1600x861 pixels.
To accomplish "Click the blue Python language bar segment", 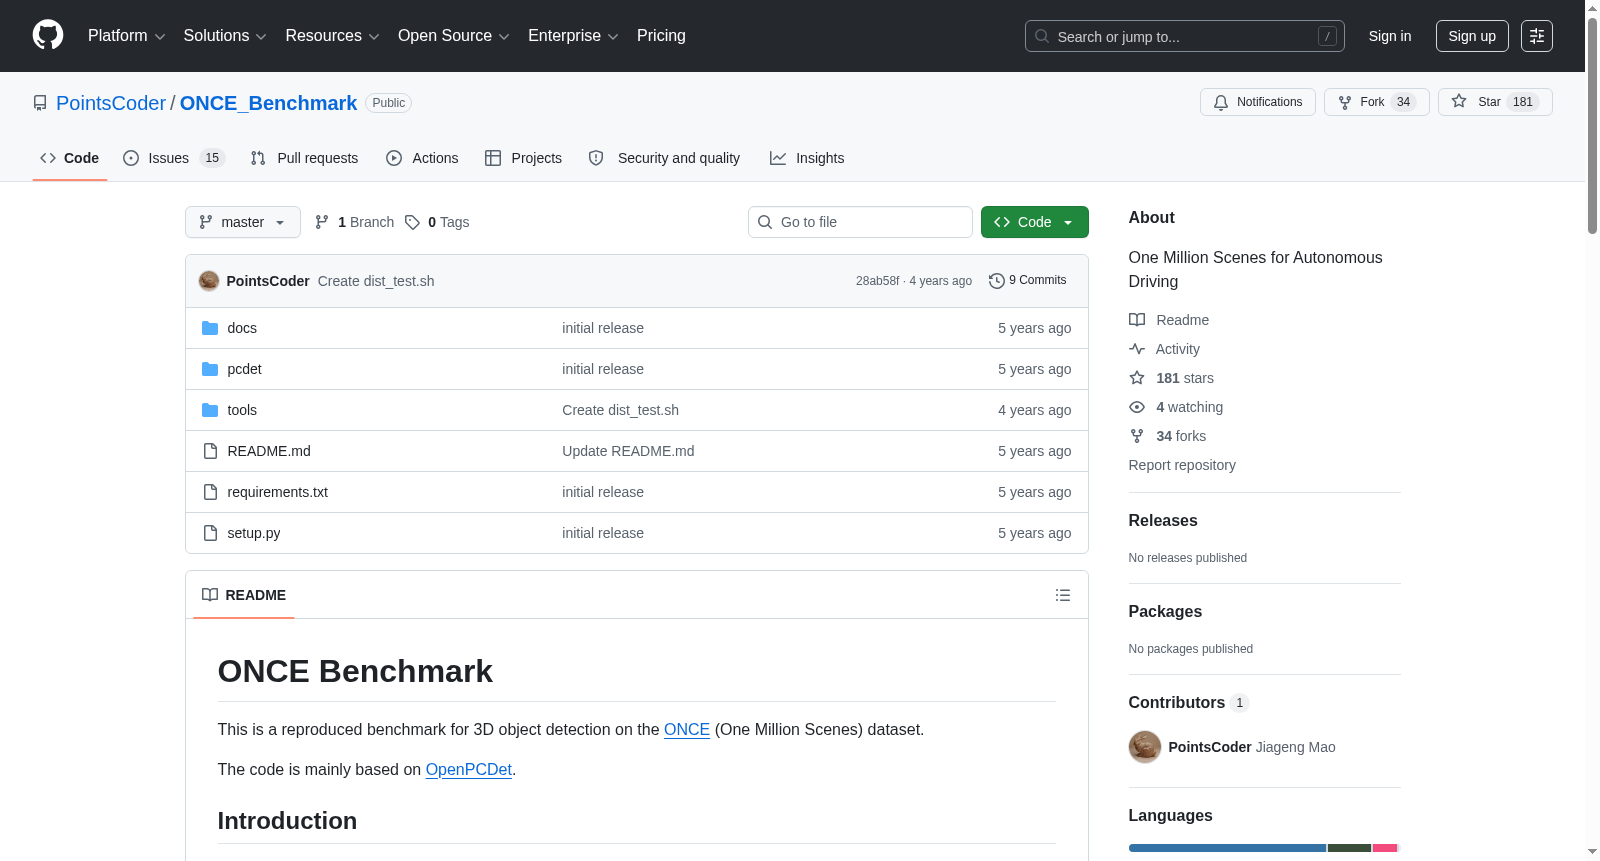I will click(1227, 848).
